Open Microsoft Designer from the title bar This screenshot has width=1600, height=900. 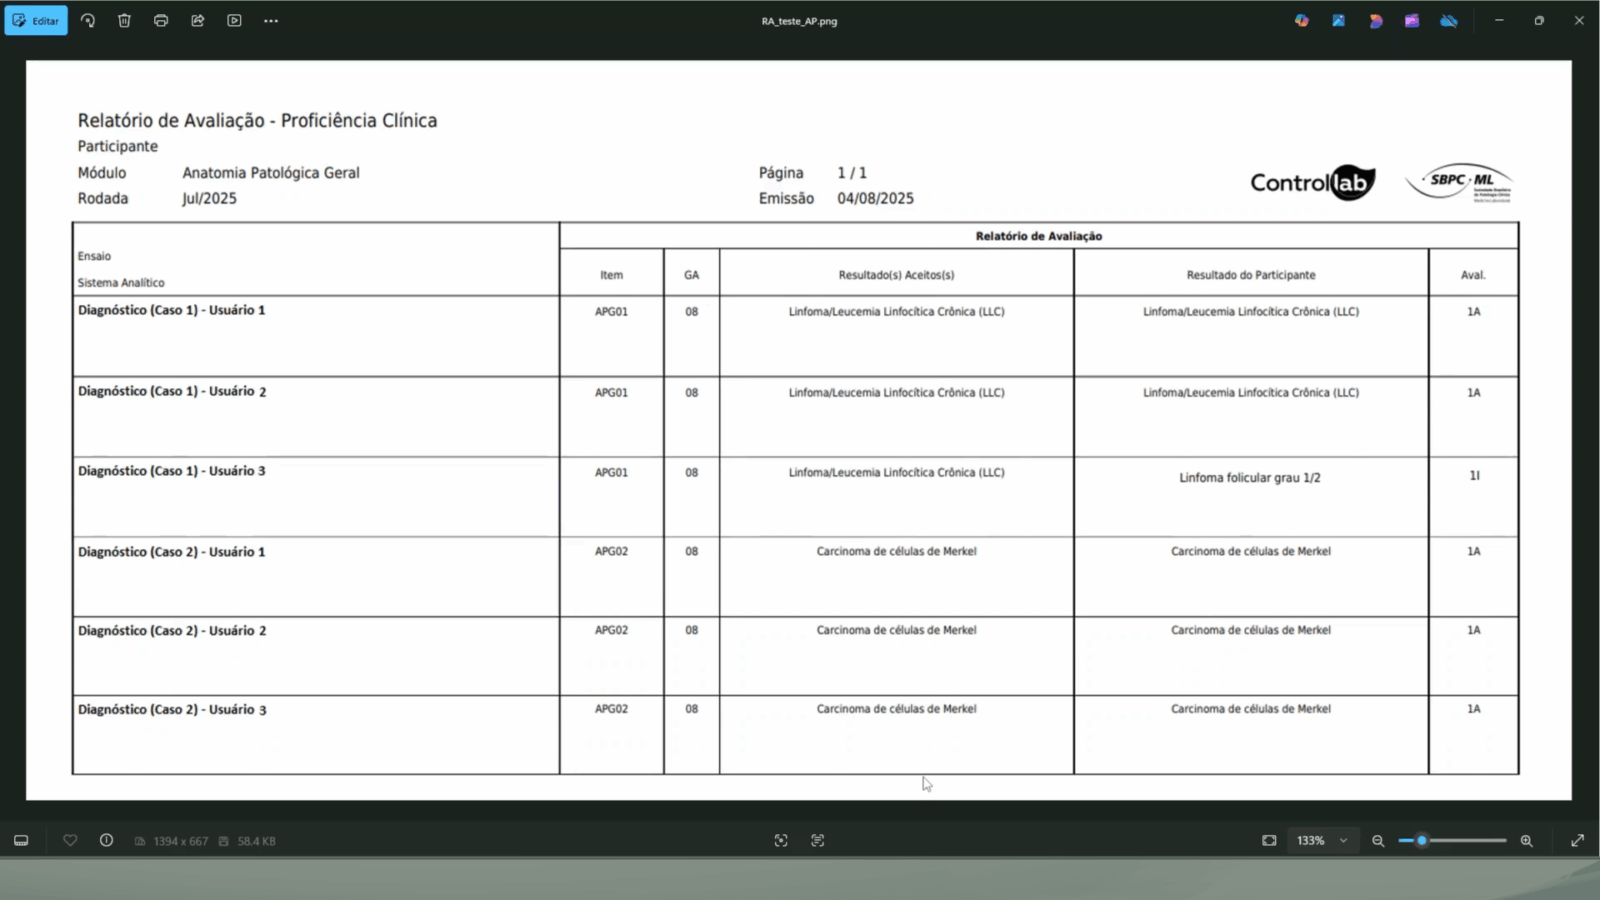pyautogui.click(x=1375, y=21)
